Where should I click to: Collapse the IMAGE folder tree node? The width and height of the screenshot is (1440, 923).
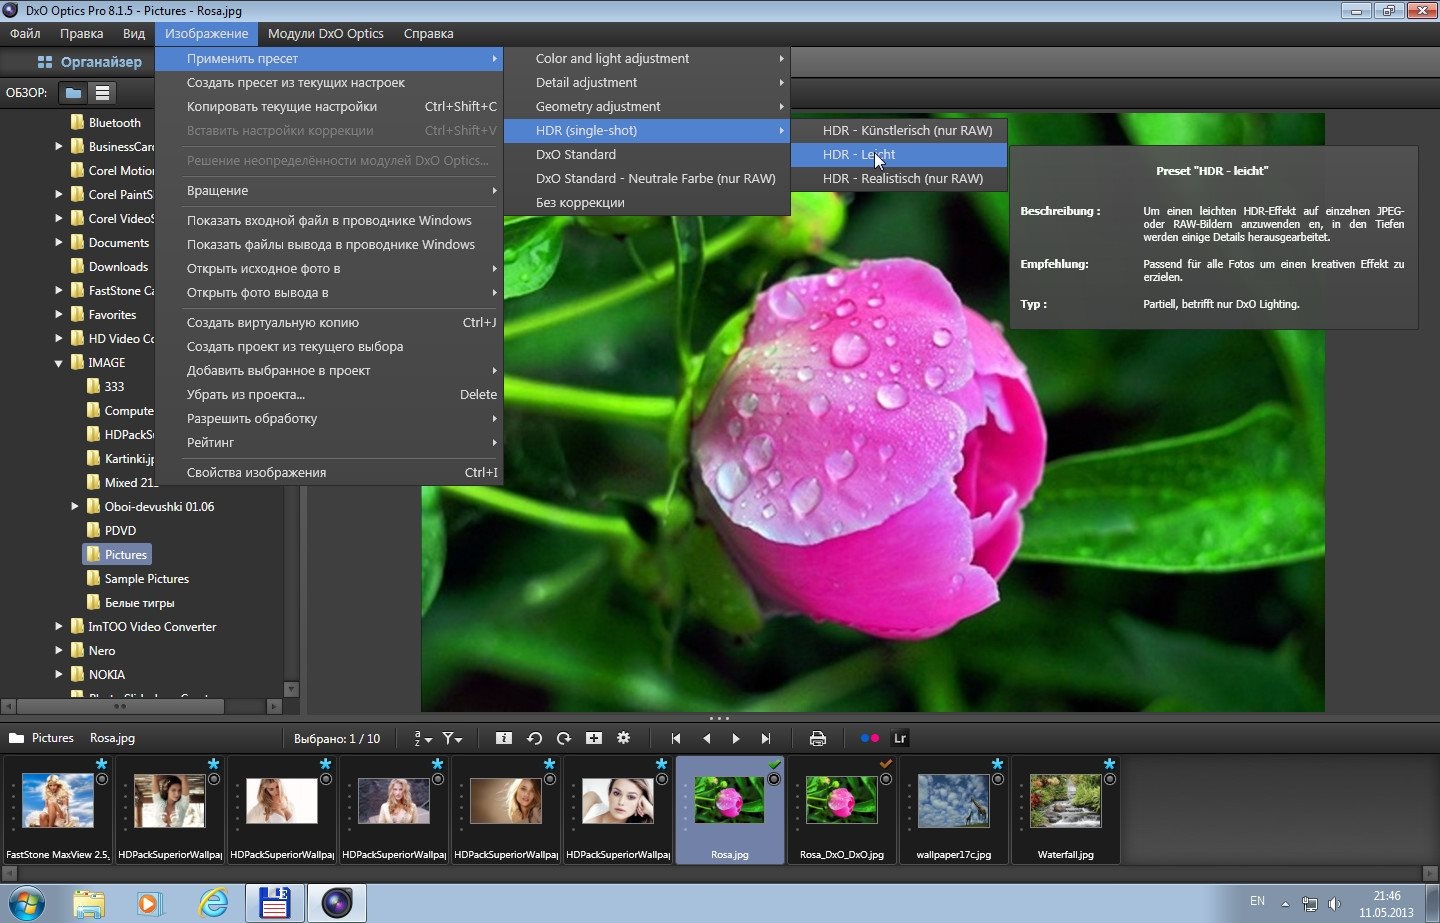(x=59, y=363)
